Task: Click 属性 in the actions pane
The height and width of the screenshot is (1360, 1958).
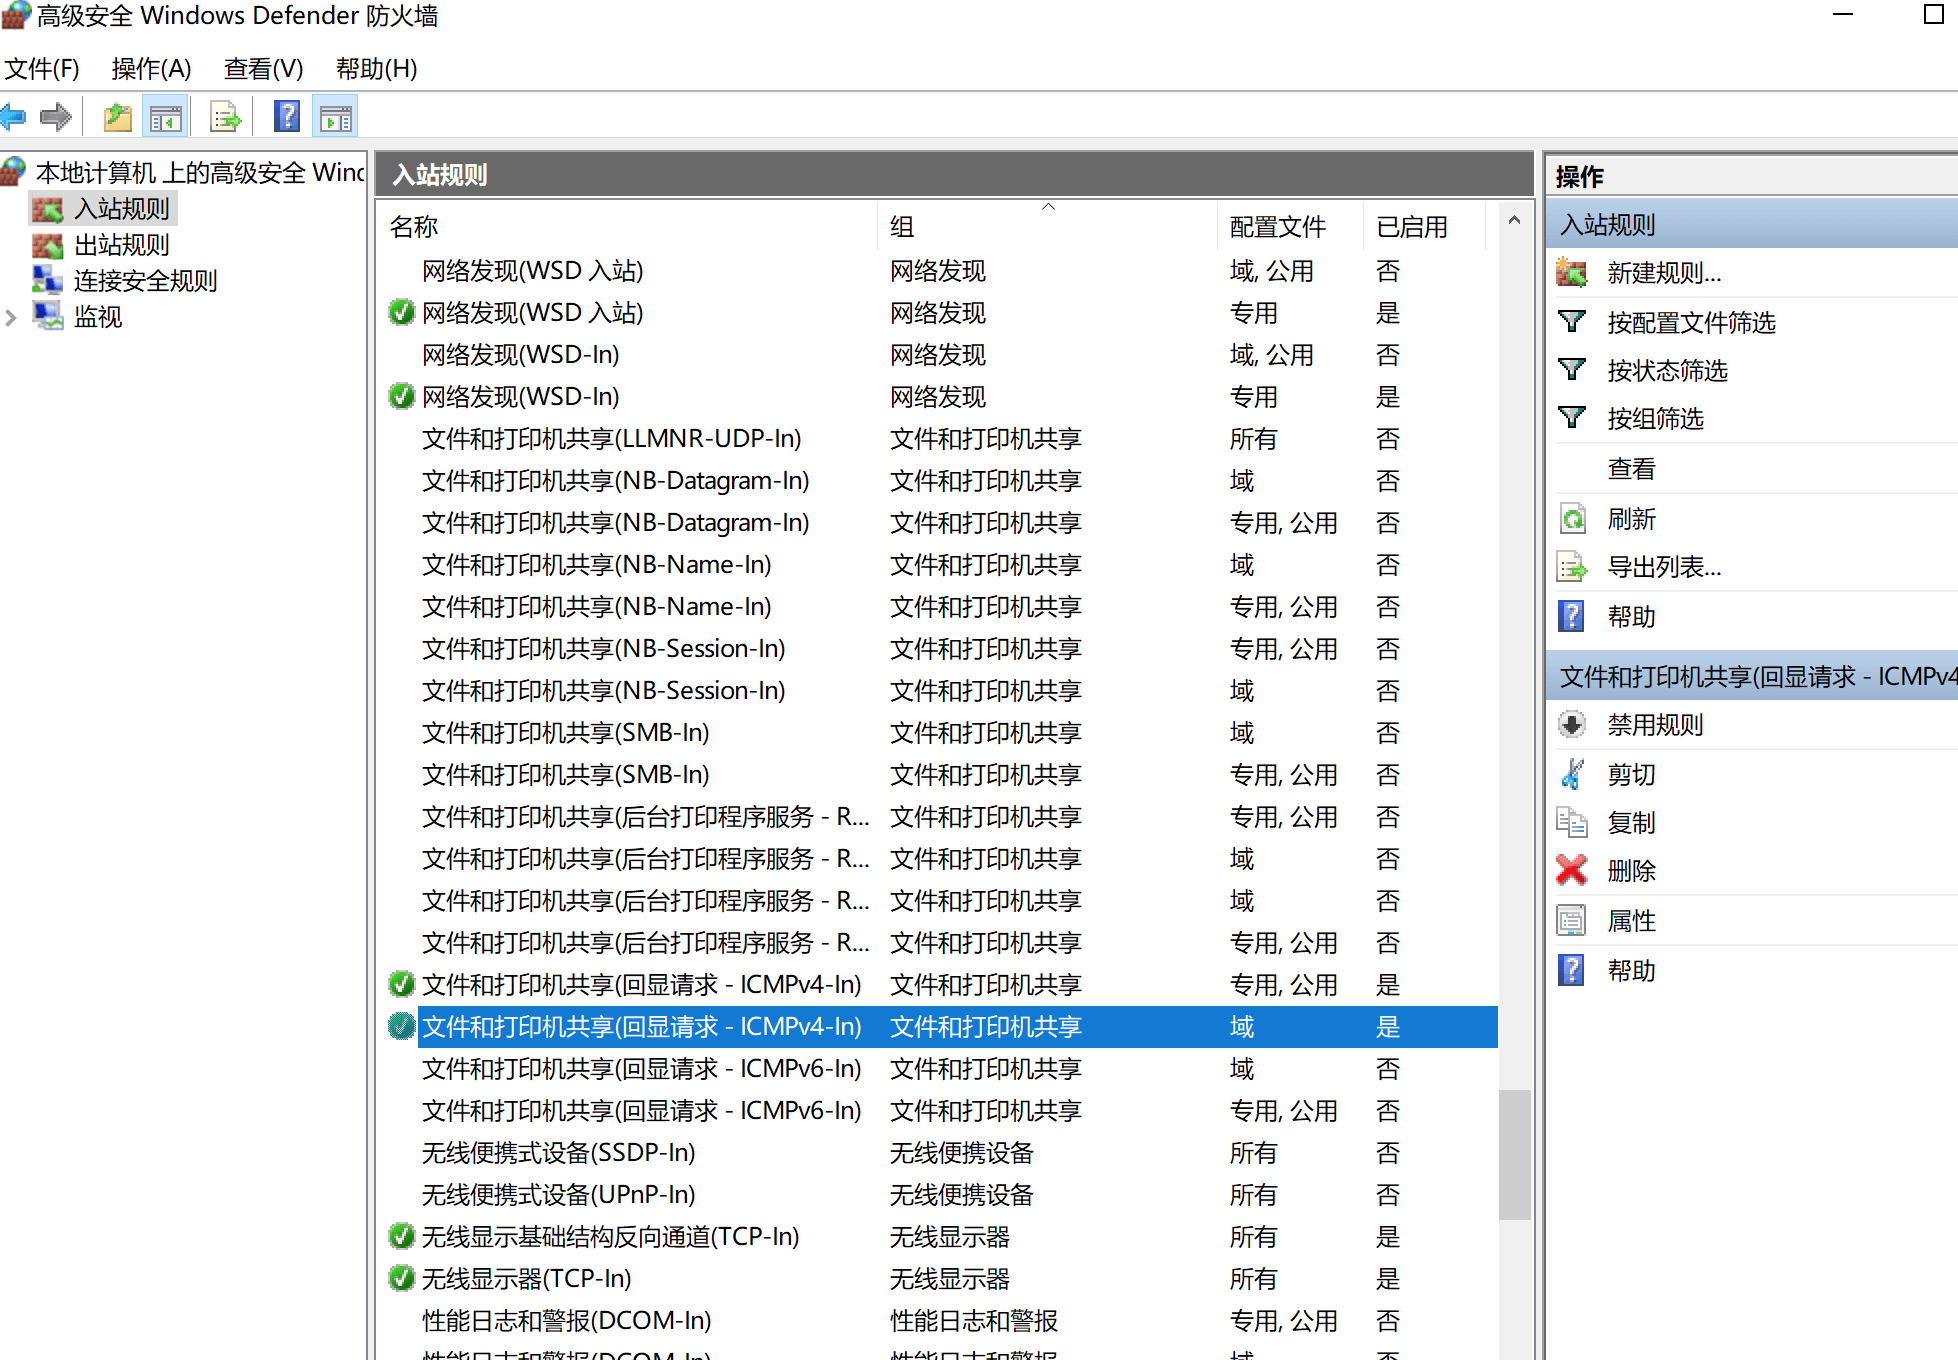Action: (1631, 920)
